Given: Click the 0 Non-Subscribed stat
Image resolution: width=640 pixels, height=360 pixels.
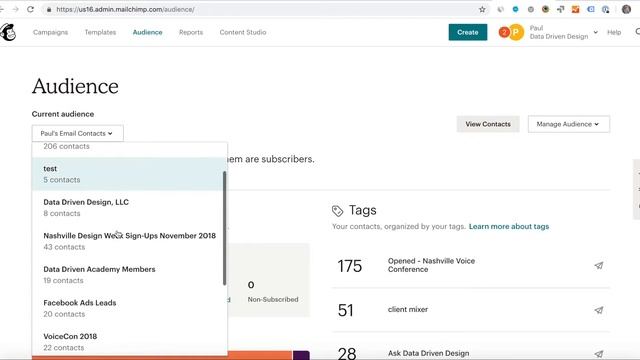Looking at the screenshot, I should pos(273,291).
